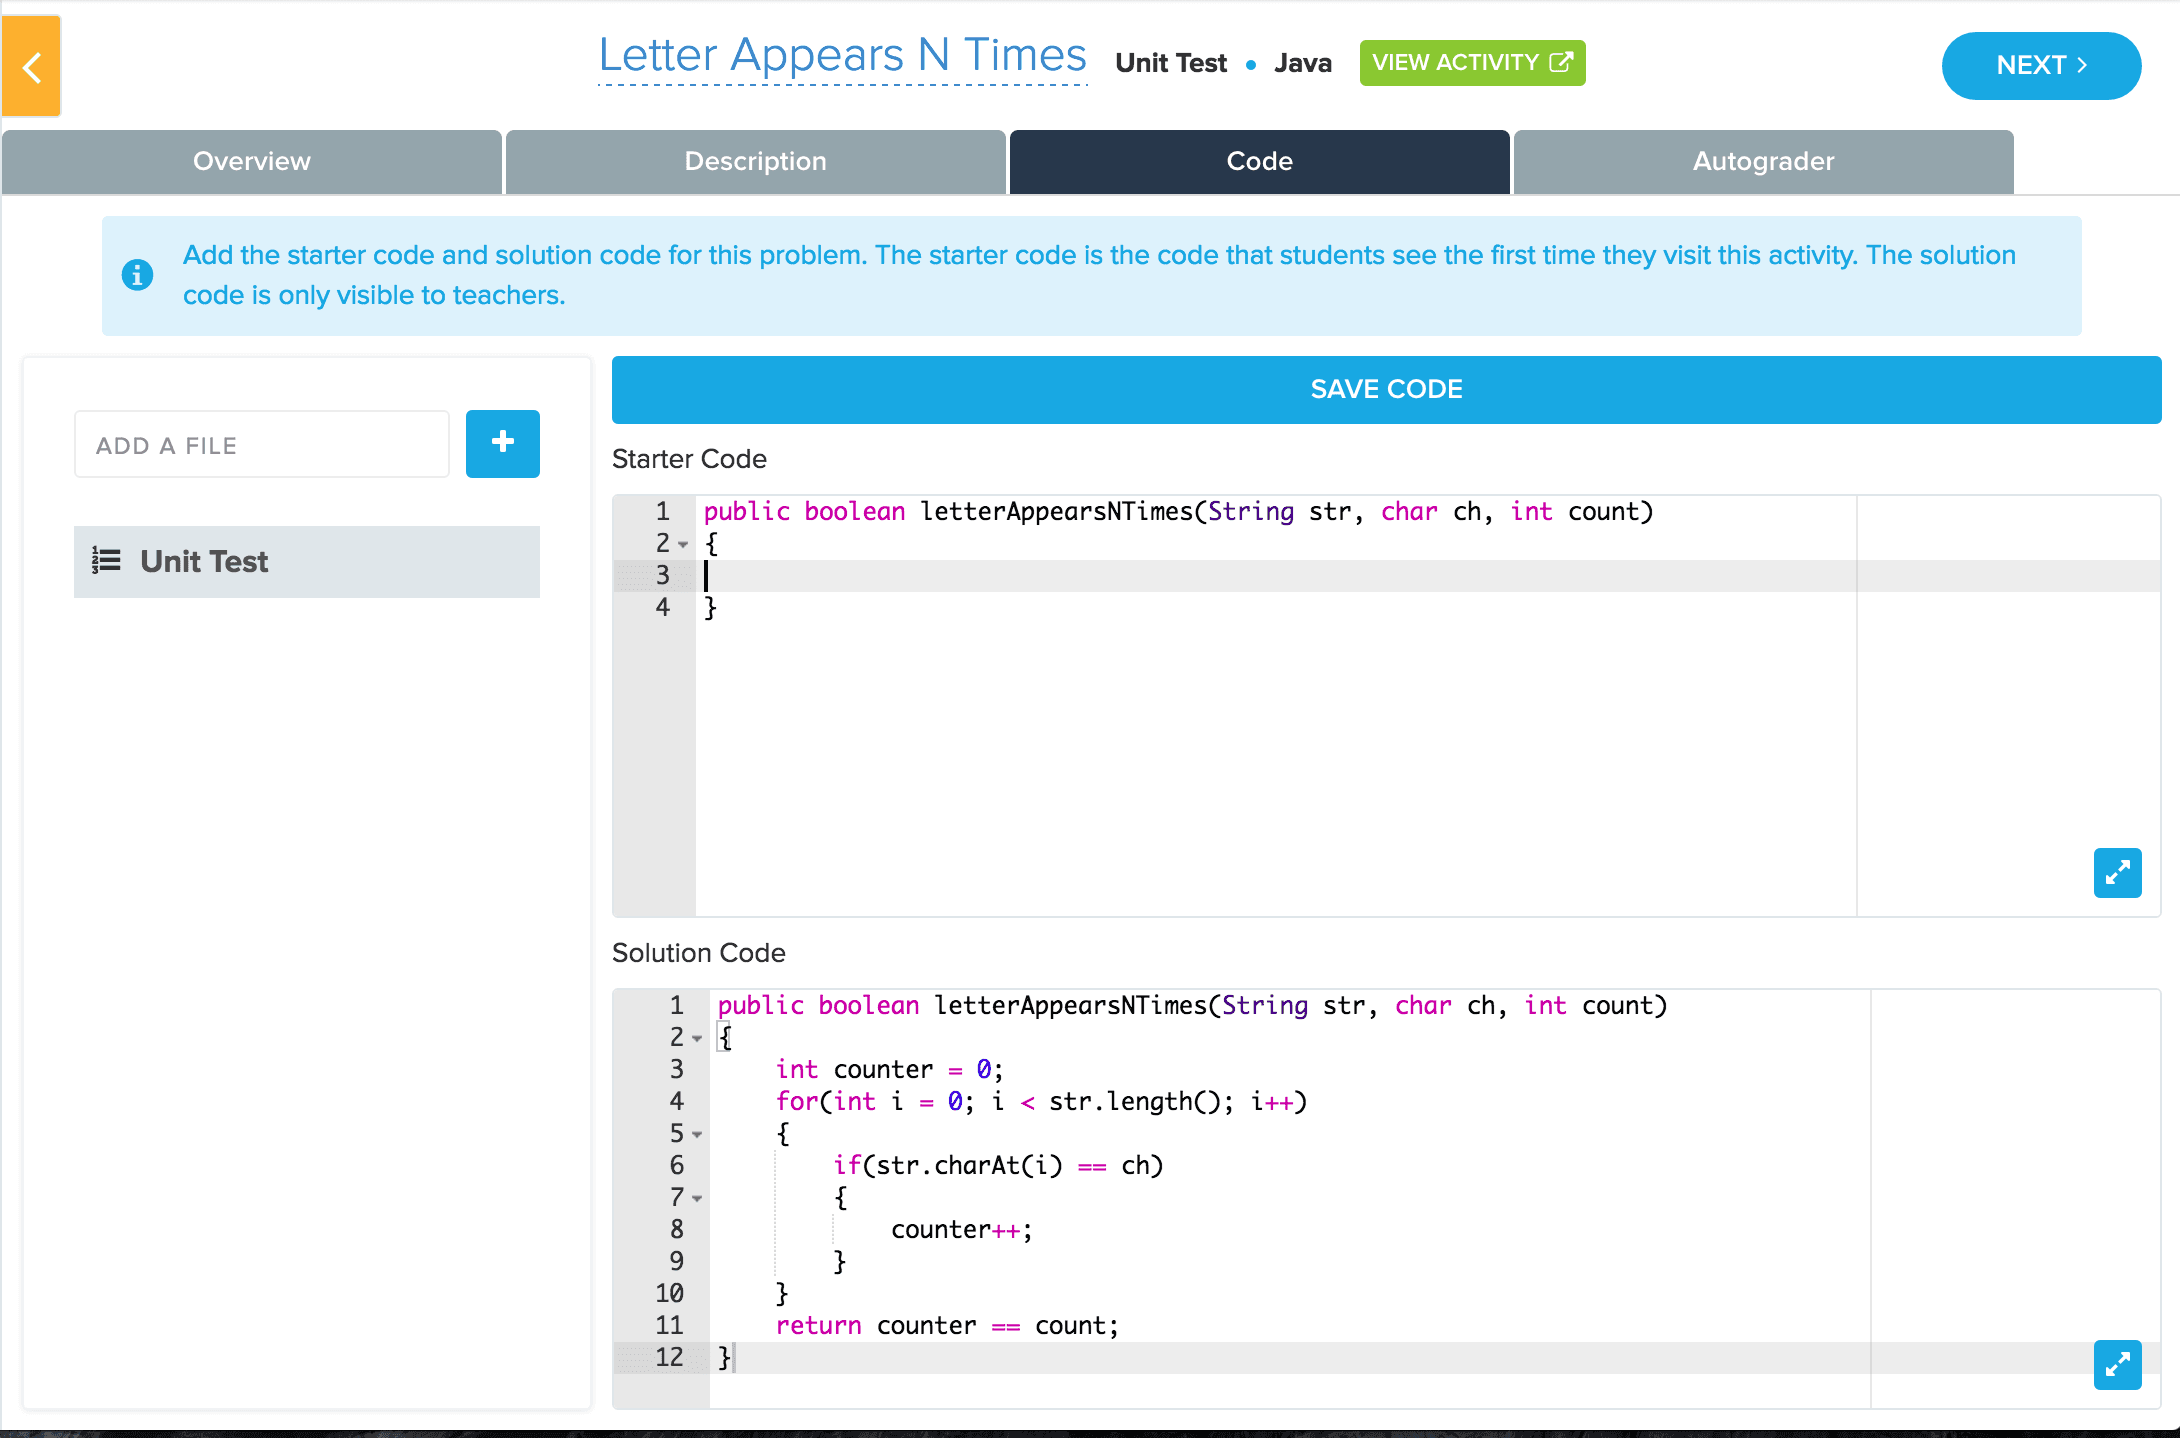Collapse fold arrow on starter code line 2
The image size is (2180, 1438).
[684, 545]
